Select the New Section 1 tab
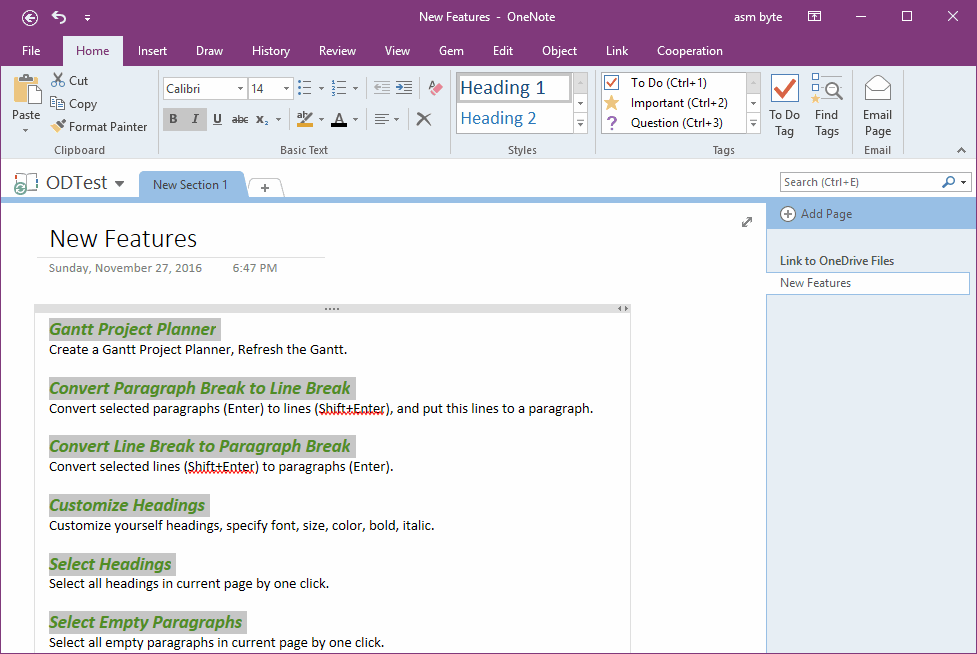977x654 pixels. point(190,185)
